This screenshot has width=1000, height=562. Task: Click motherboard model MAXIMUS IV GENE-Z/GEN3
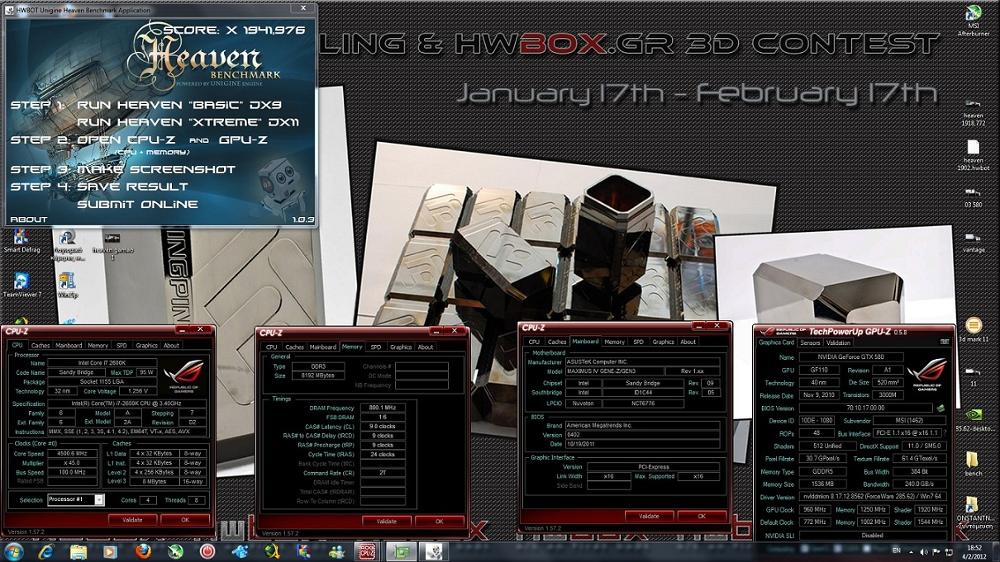point(613,371)
